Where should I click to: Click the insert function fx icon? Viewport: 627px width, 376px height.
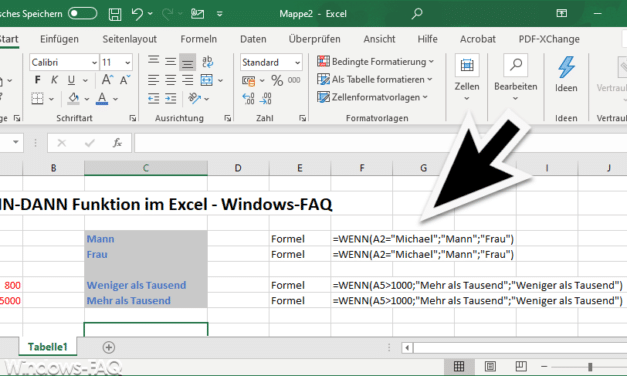coord(117,143)
